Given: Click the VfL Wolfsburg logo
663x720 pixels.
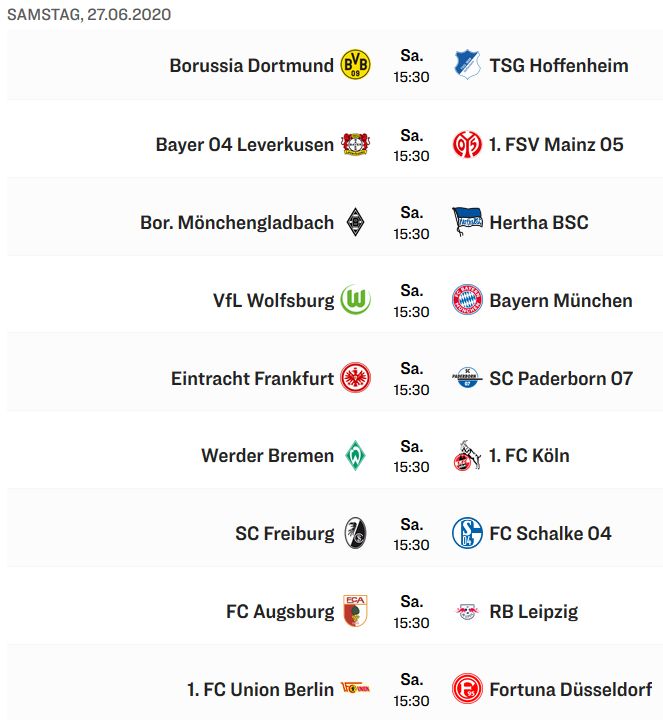Looking at the screenshot, I should pos(355,300).
